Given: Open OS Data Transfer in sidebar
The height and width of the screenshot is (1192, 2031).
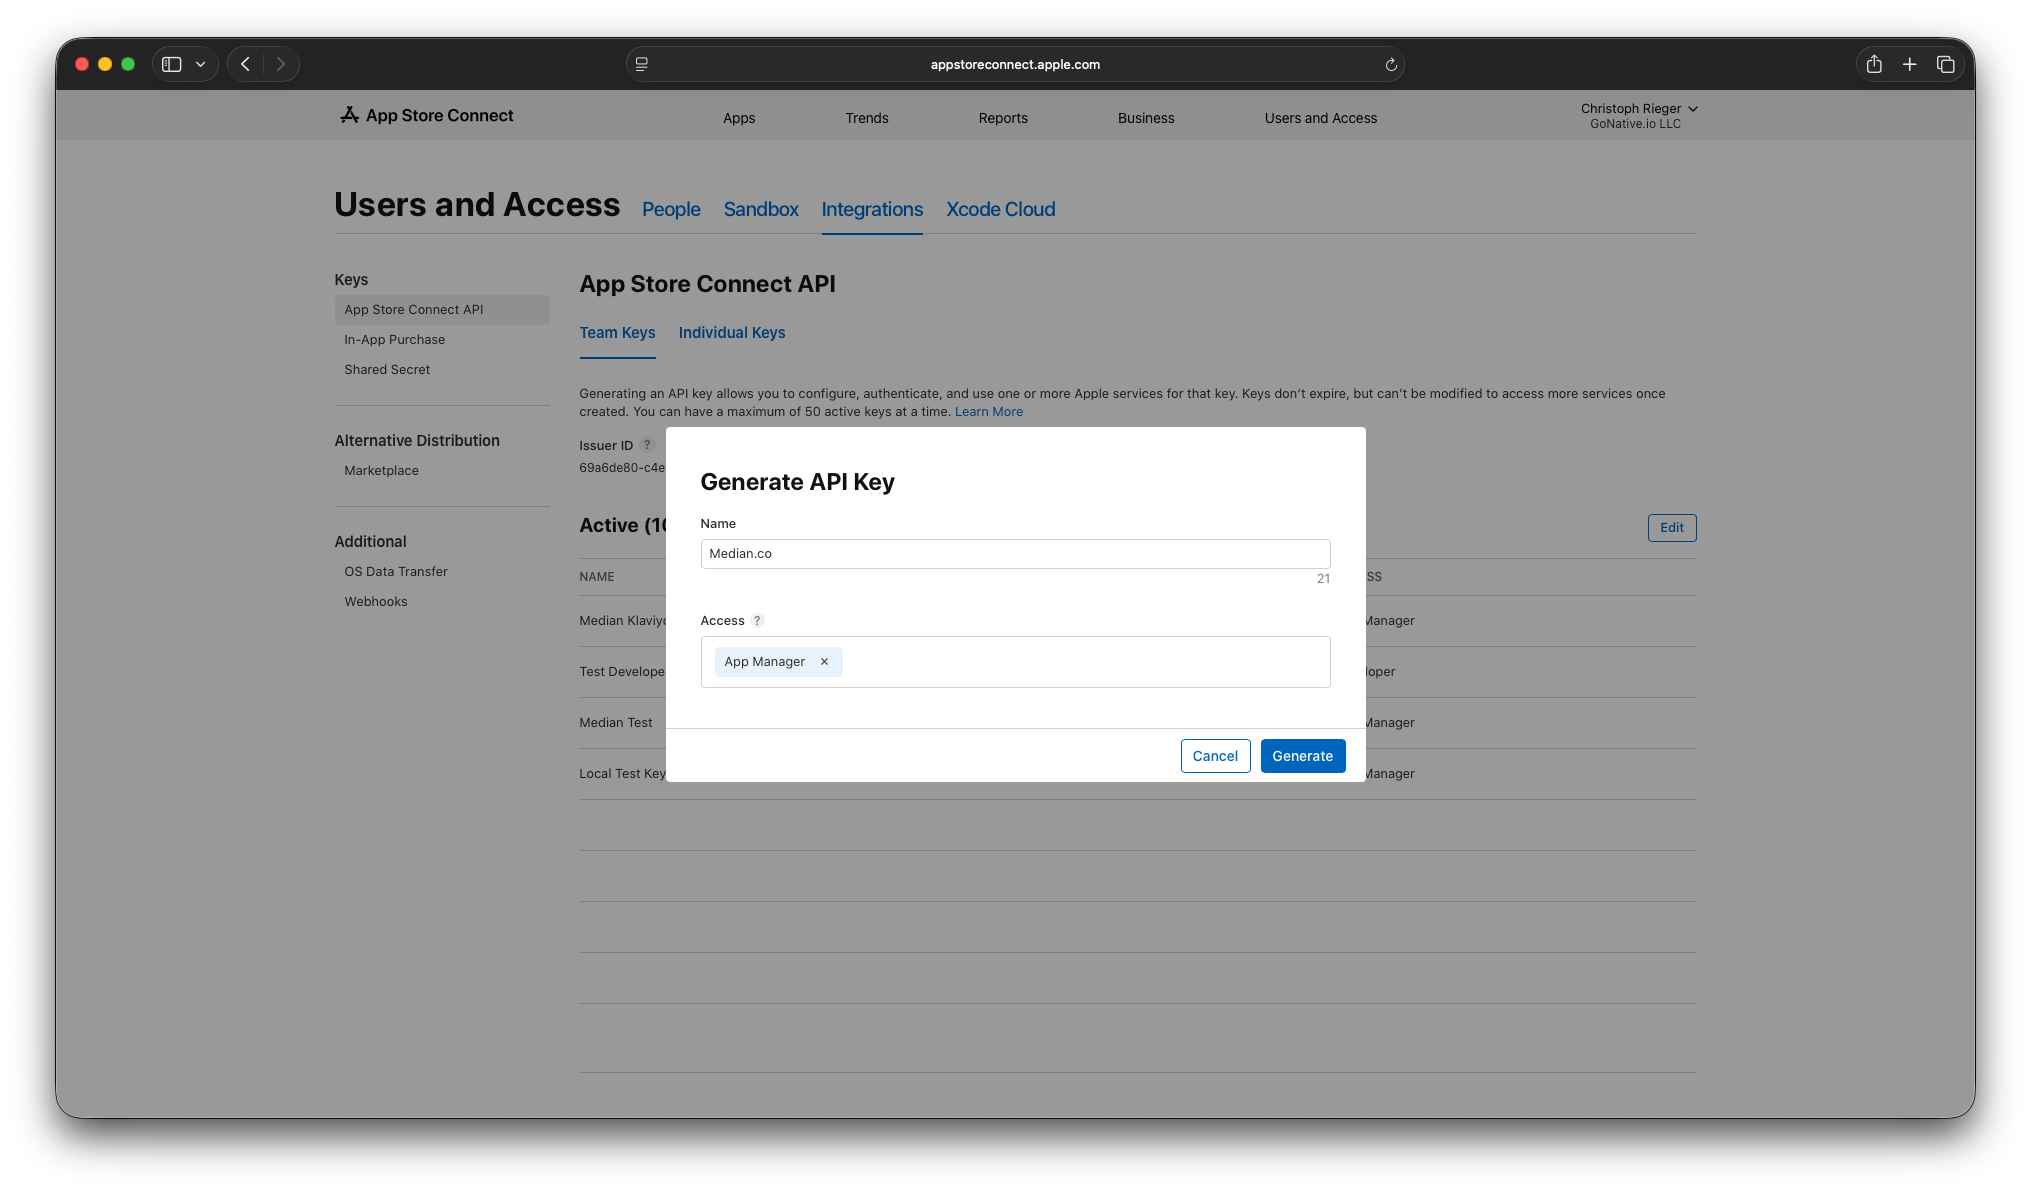Looking at the screenshot, I should tap(396, 572).
